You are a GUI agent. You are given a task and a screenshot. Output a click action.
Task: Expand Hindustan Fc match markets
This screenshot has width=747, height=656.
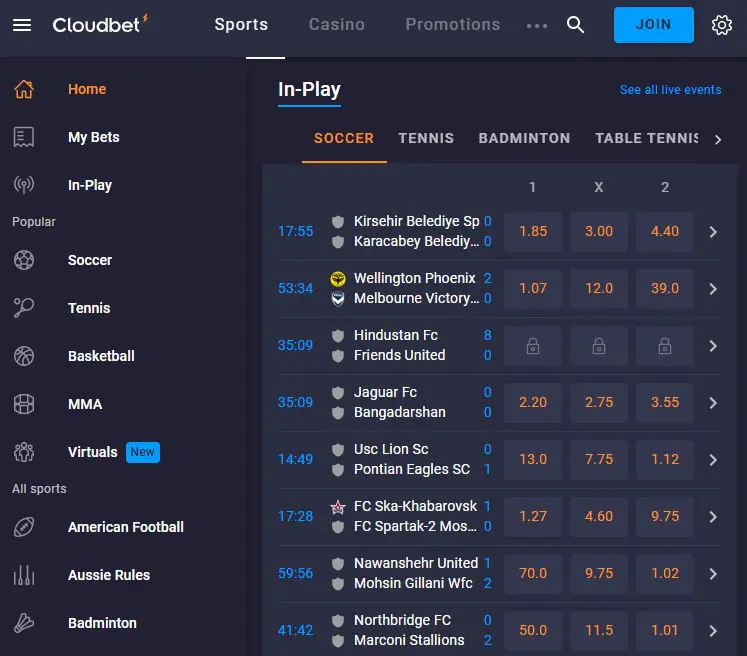713,346
